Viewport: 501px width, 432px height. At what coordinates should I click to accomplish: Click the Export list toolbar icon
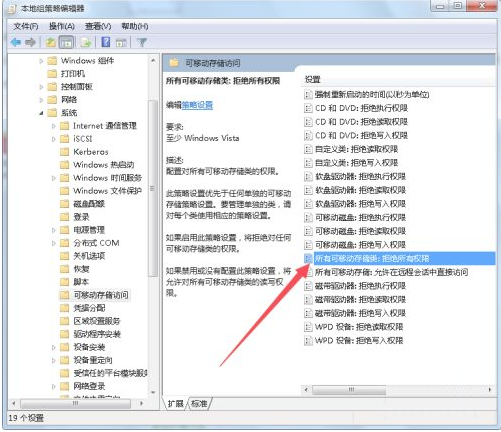[x=86, y=42]
